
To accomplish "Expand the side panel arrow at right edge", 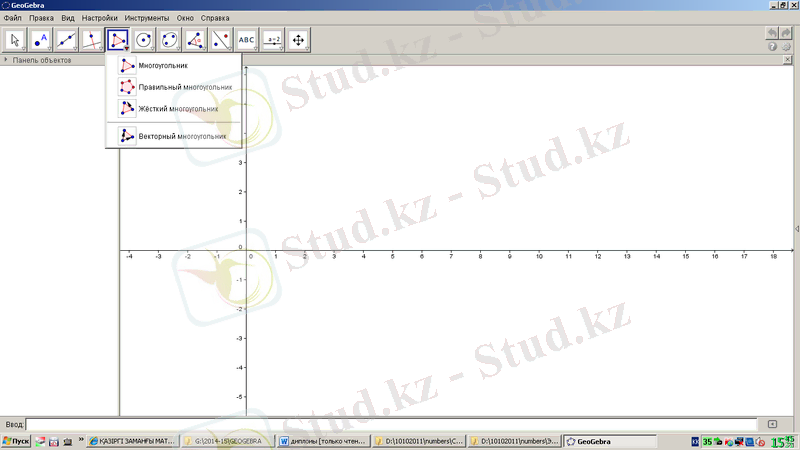I will 797,229.
